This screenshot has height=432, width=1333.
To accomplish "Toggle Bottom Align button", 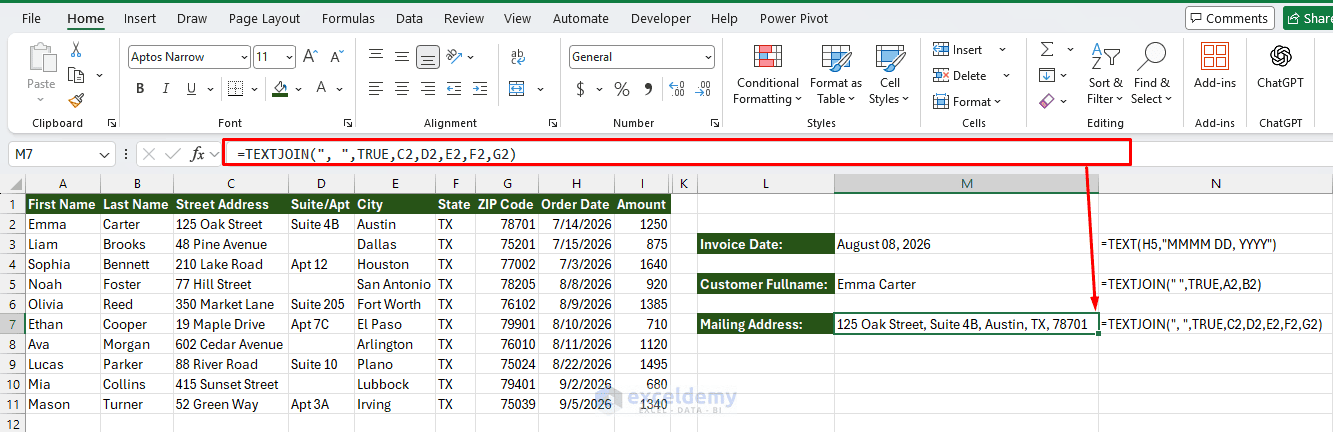I will tap(428, 57).
